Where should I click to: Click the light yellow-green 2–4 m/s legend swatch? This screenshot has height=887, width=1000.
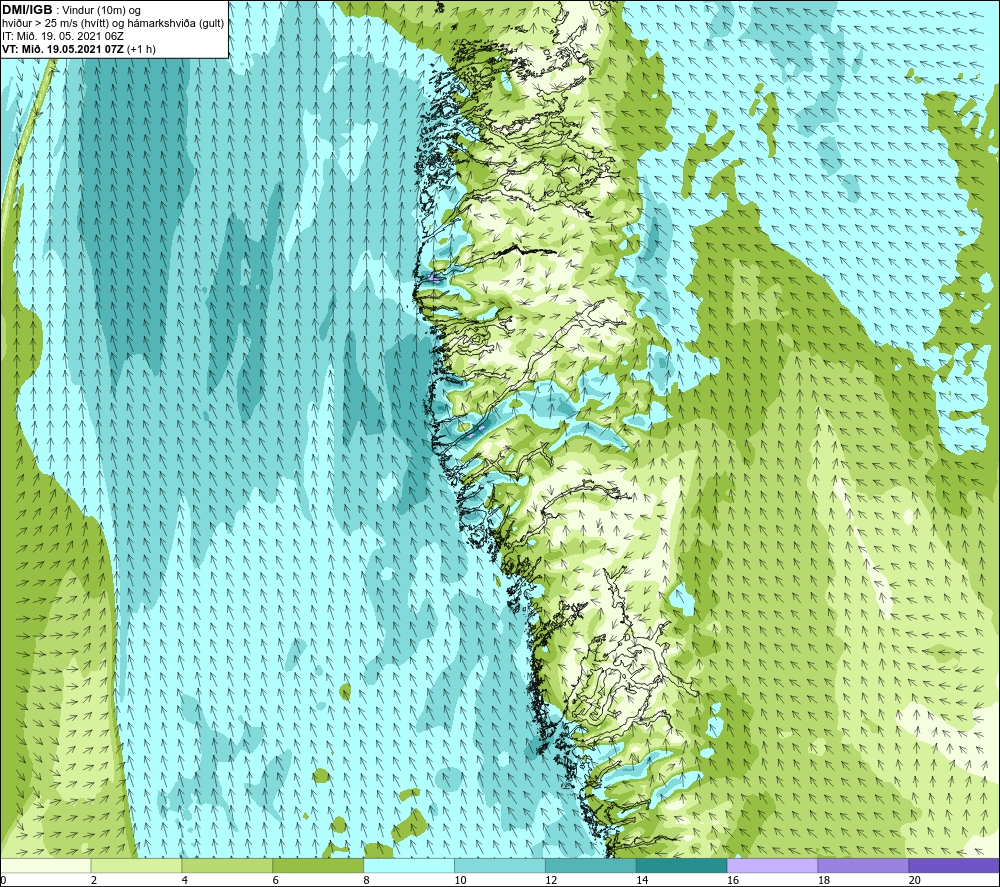click(136, 865)
